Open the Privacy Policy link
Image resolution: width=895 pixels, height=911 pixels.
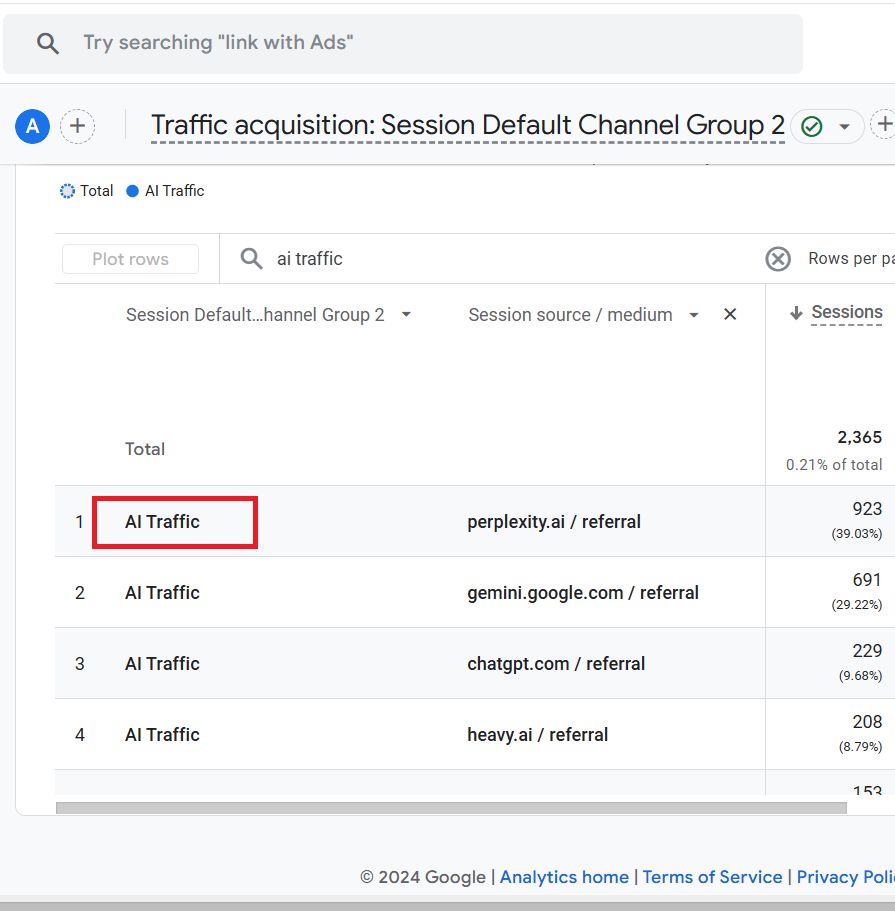point(846,877)
